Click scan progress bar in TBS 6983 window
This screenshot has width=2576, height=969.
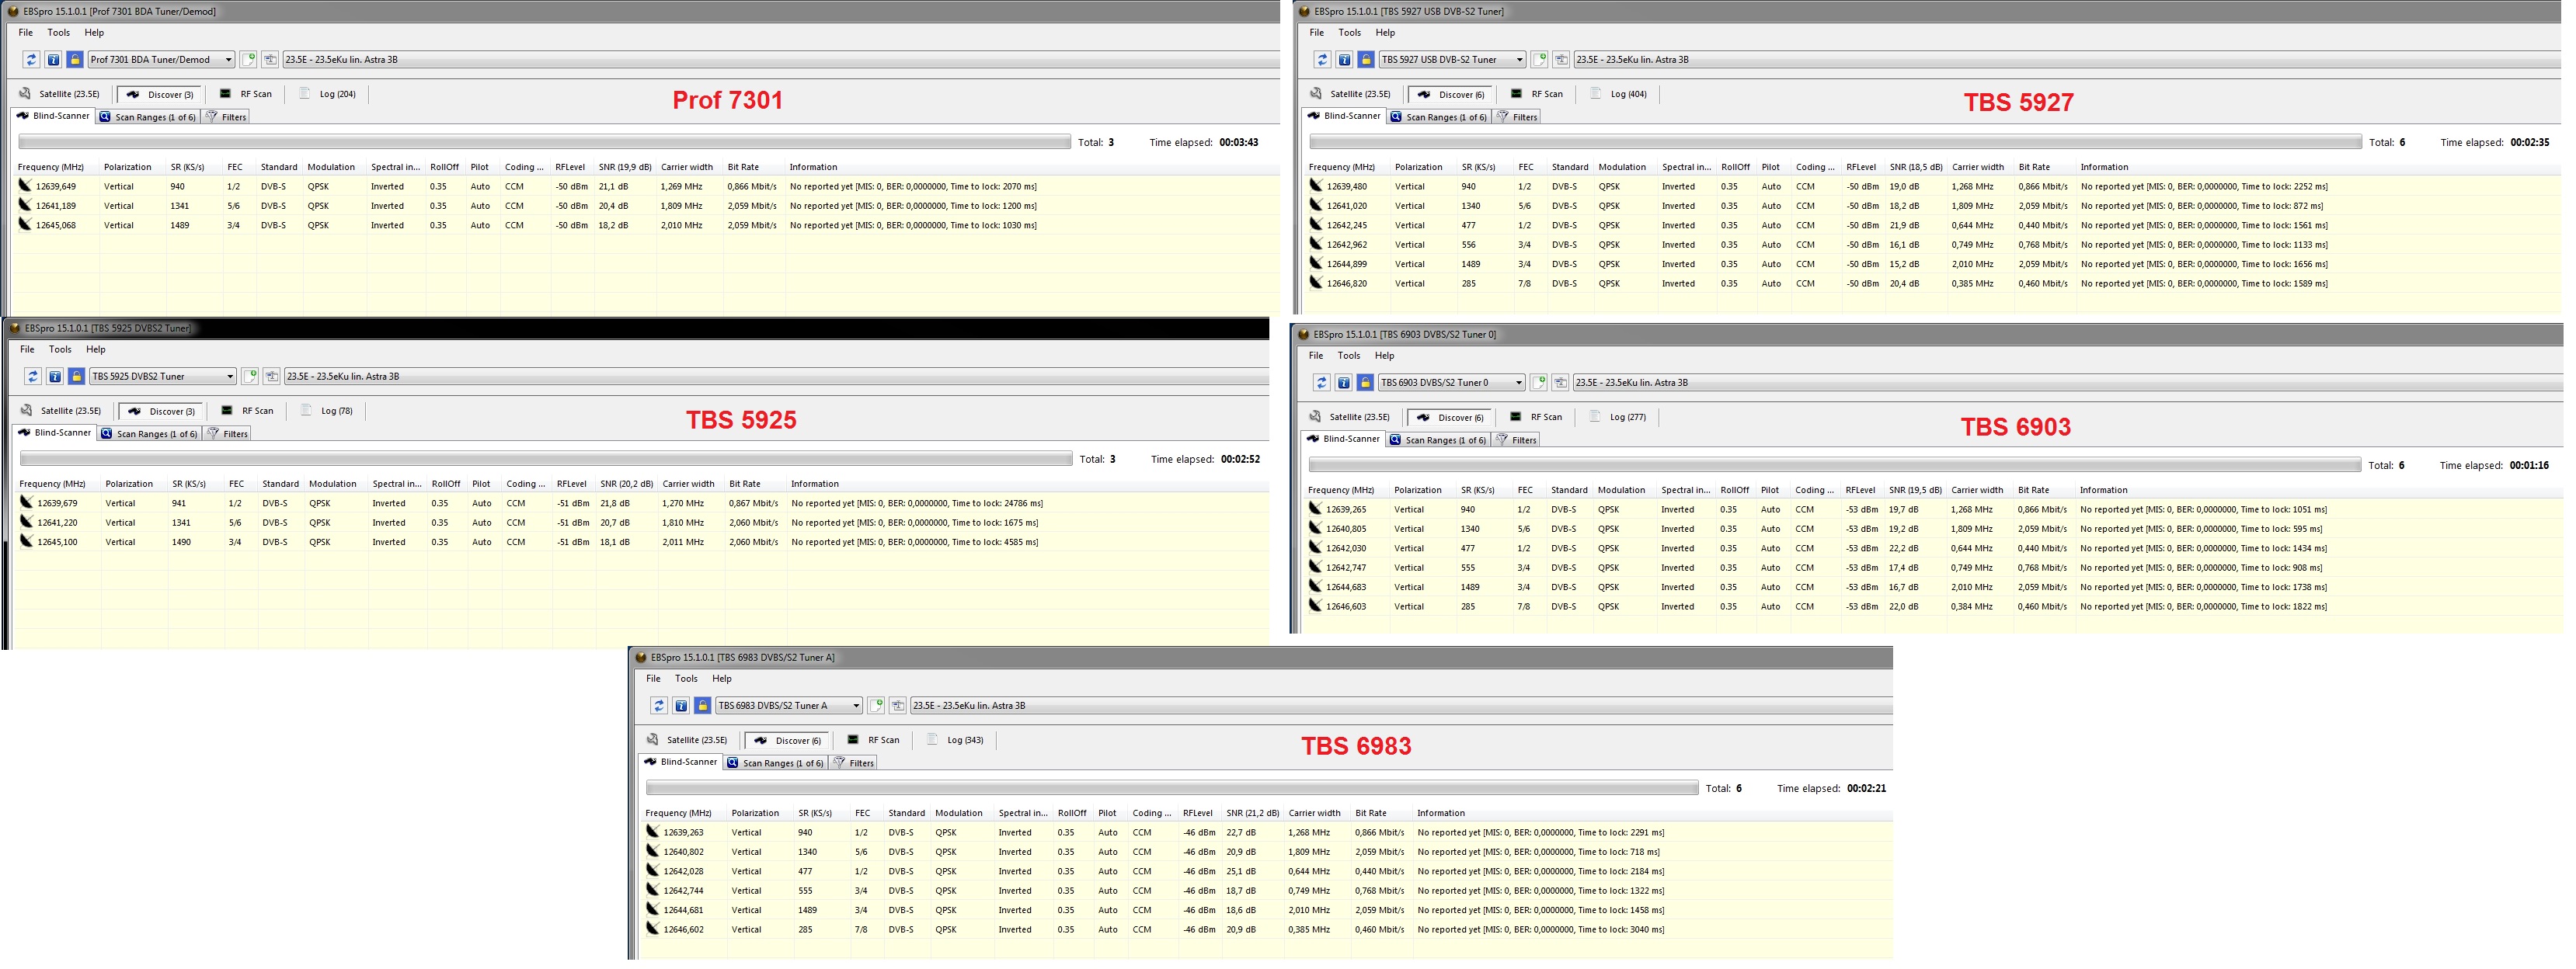1172,788
